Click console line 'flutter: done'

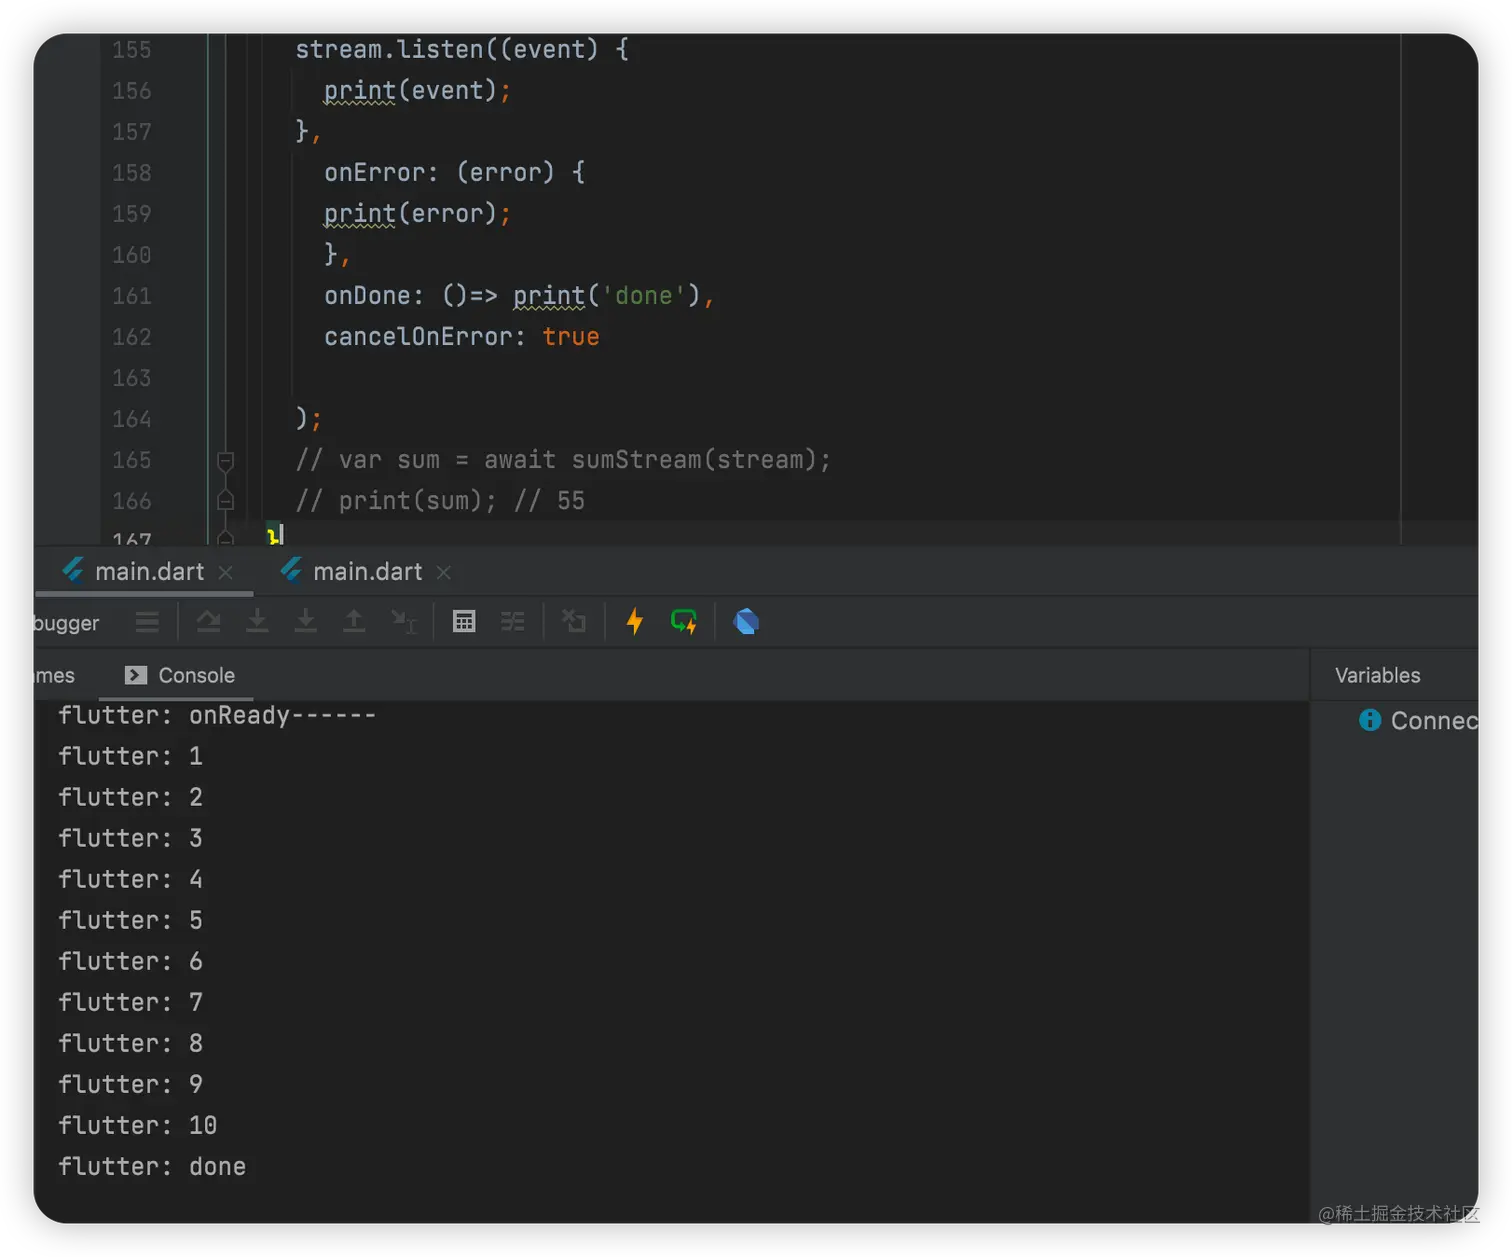[152, 1166]
